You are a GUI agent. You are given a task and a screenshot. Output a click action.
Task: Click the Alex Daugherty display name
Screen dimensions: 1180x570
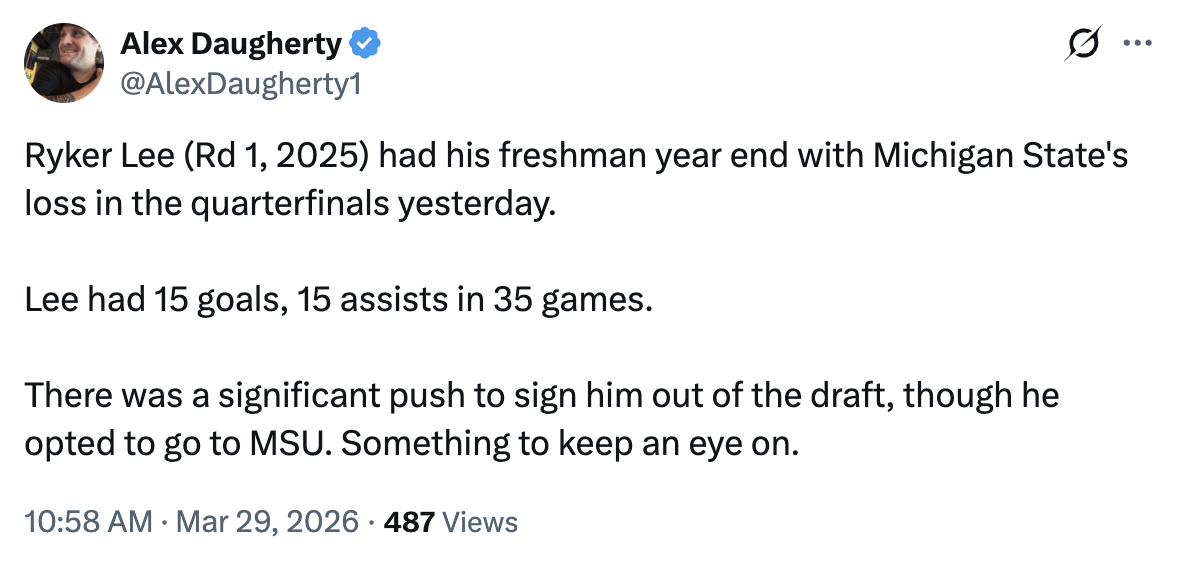[x=232, y=44]
